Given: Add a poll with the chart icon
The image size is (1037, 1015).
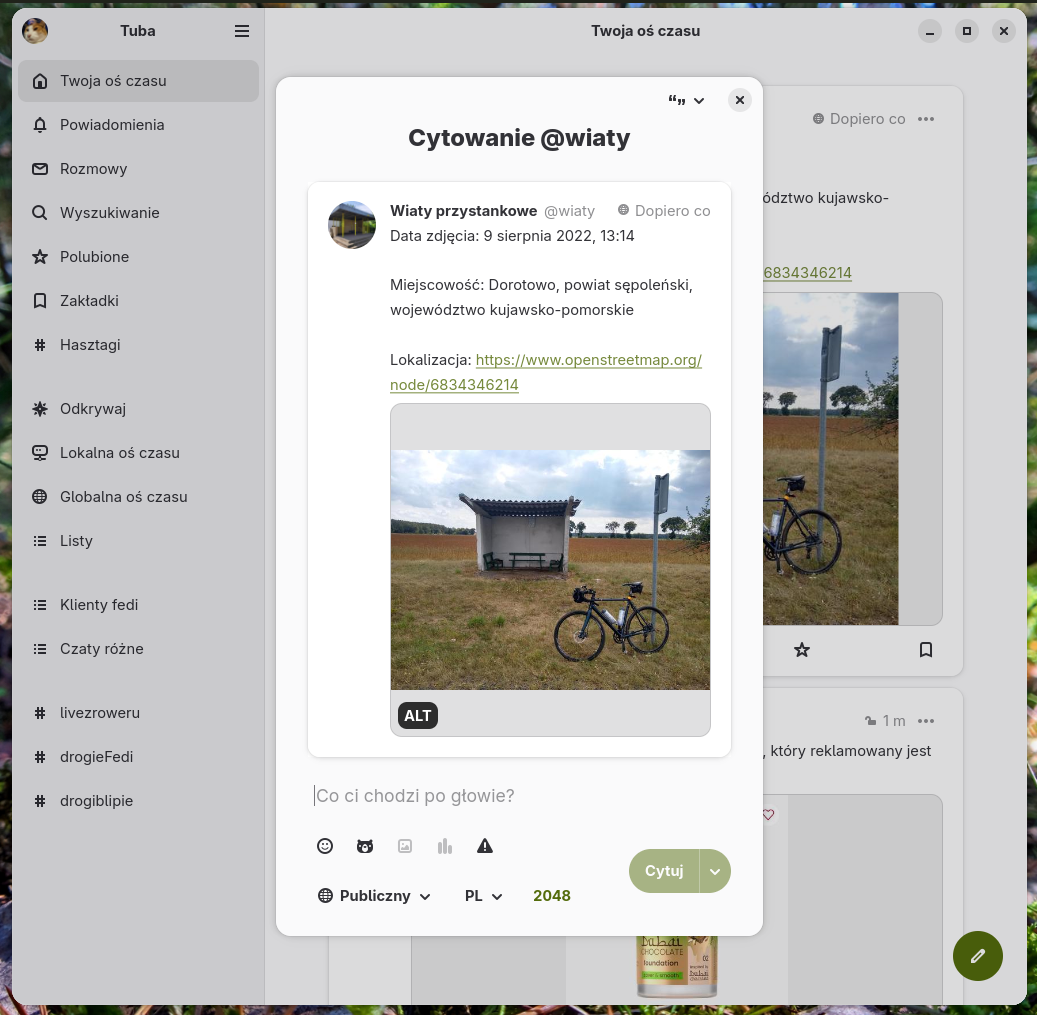Looking at the screenshot, I should [445, 846].
